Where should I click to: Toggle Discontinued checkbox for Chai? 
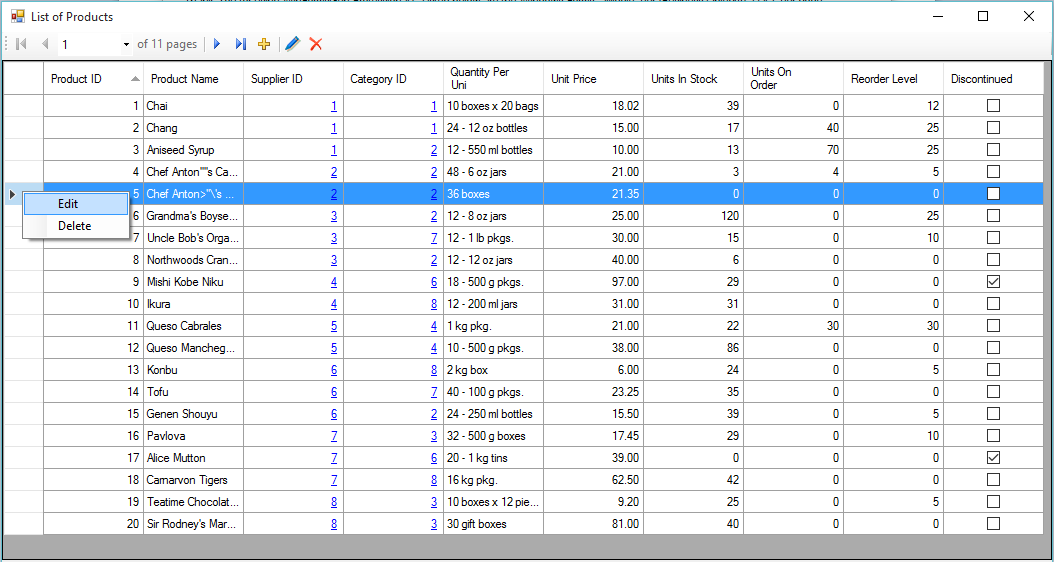point(993,106)
